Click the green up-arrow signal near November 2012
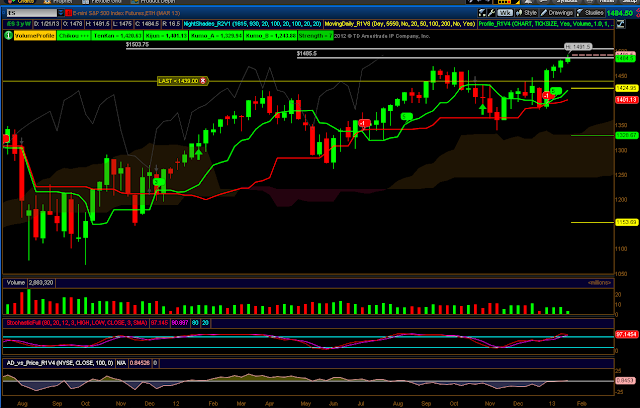The width and height of the screenshot is (640, 408). click(x=482, y=109)
